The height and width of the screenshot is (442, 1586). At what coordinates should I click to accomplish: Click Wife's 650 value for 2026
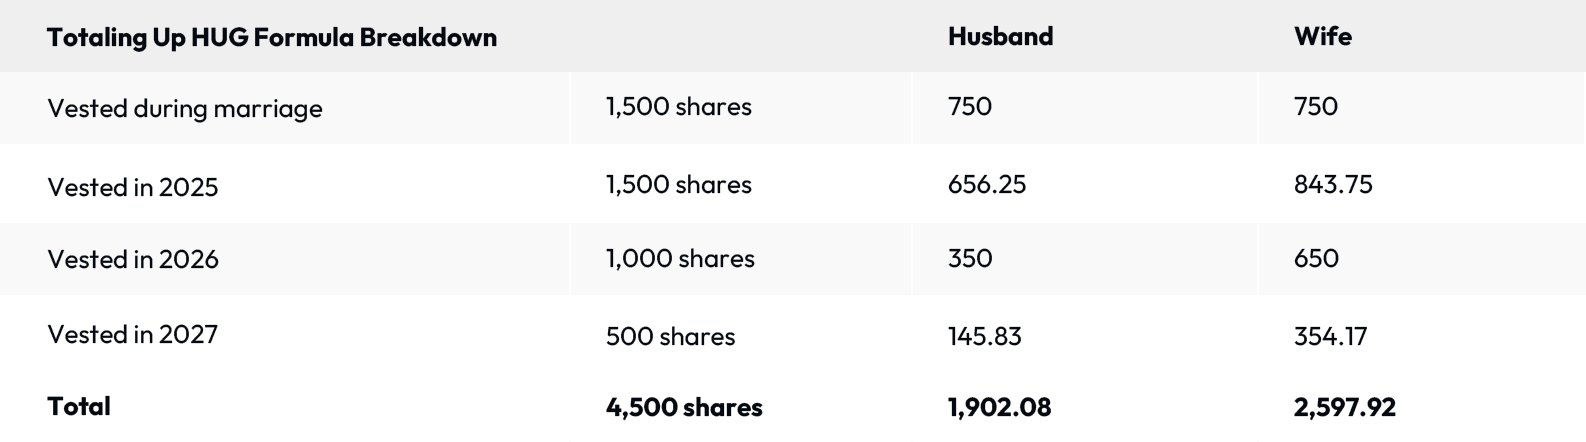tap(1316, 259)
